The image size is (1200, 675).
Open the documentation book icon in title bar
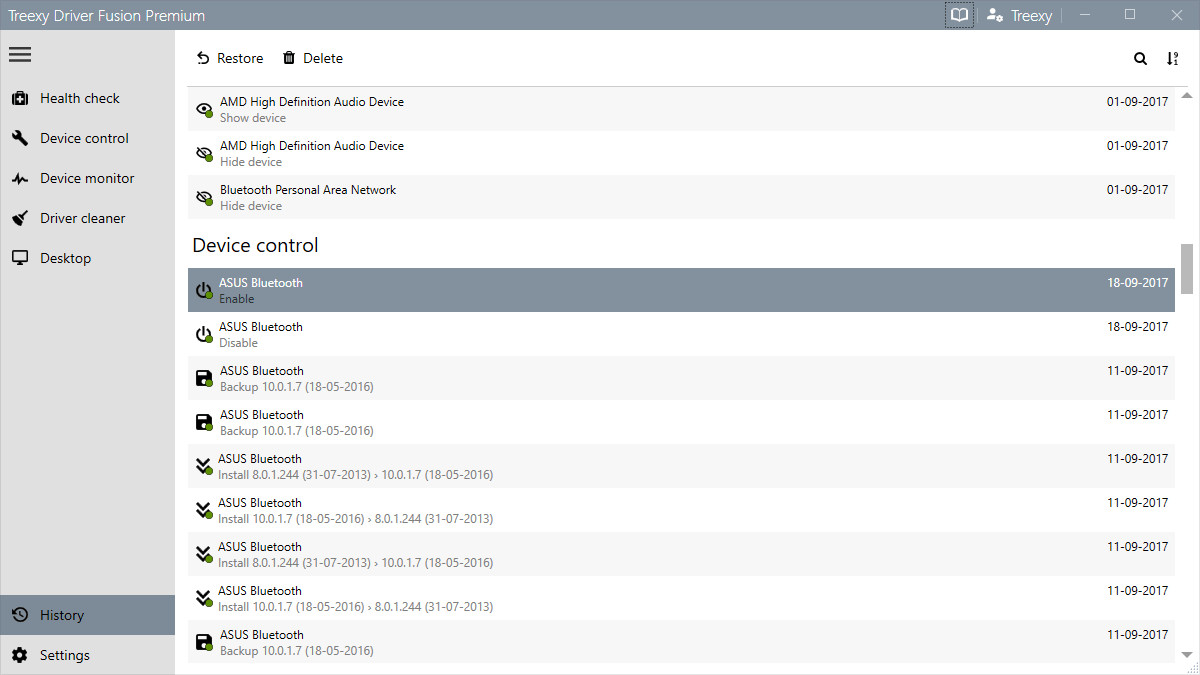[958, 15]
